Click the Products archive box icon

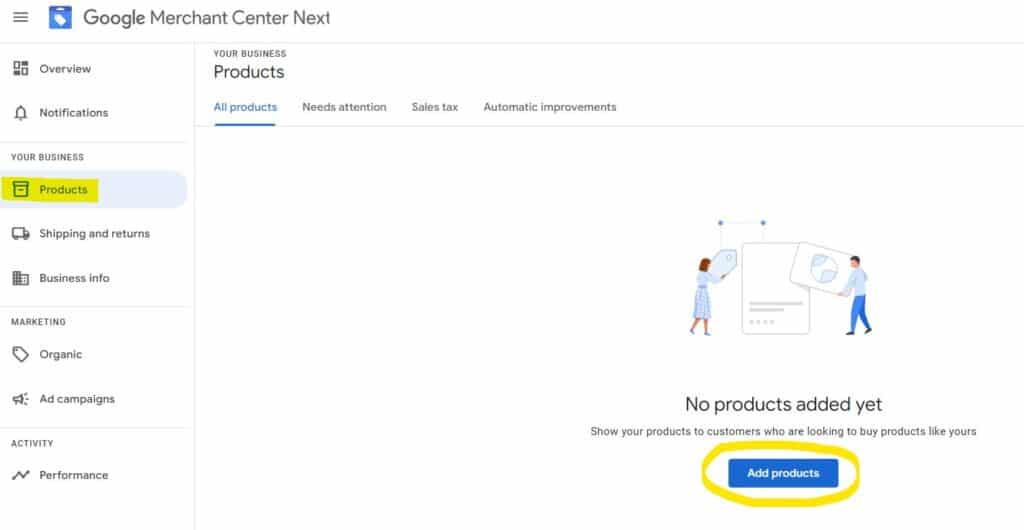click(x=21, y=189)
